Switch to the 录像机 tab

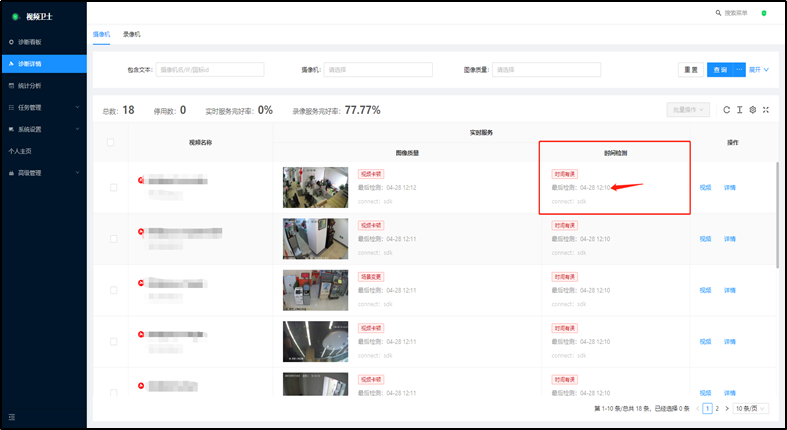132,35
